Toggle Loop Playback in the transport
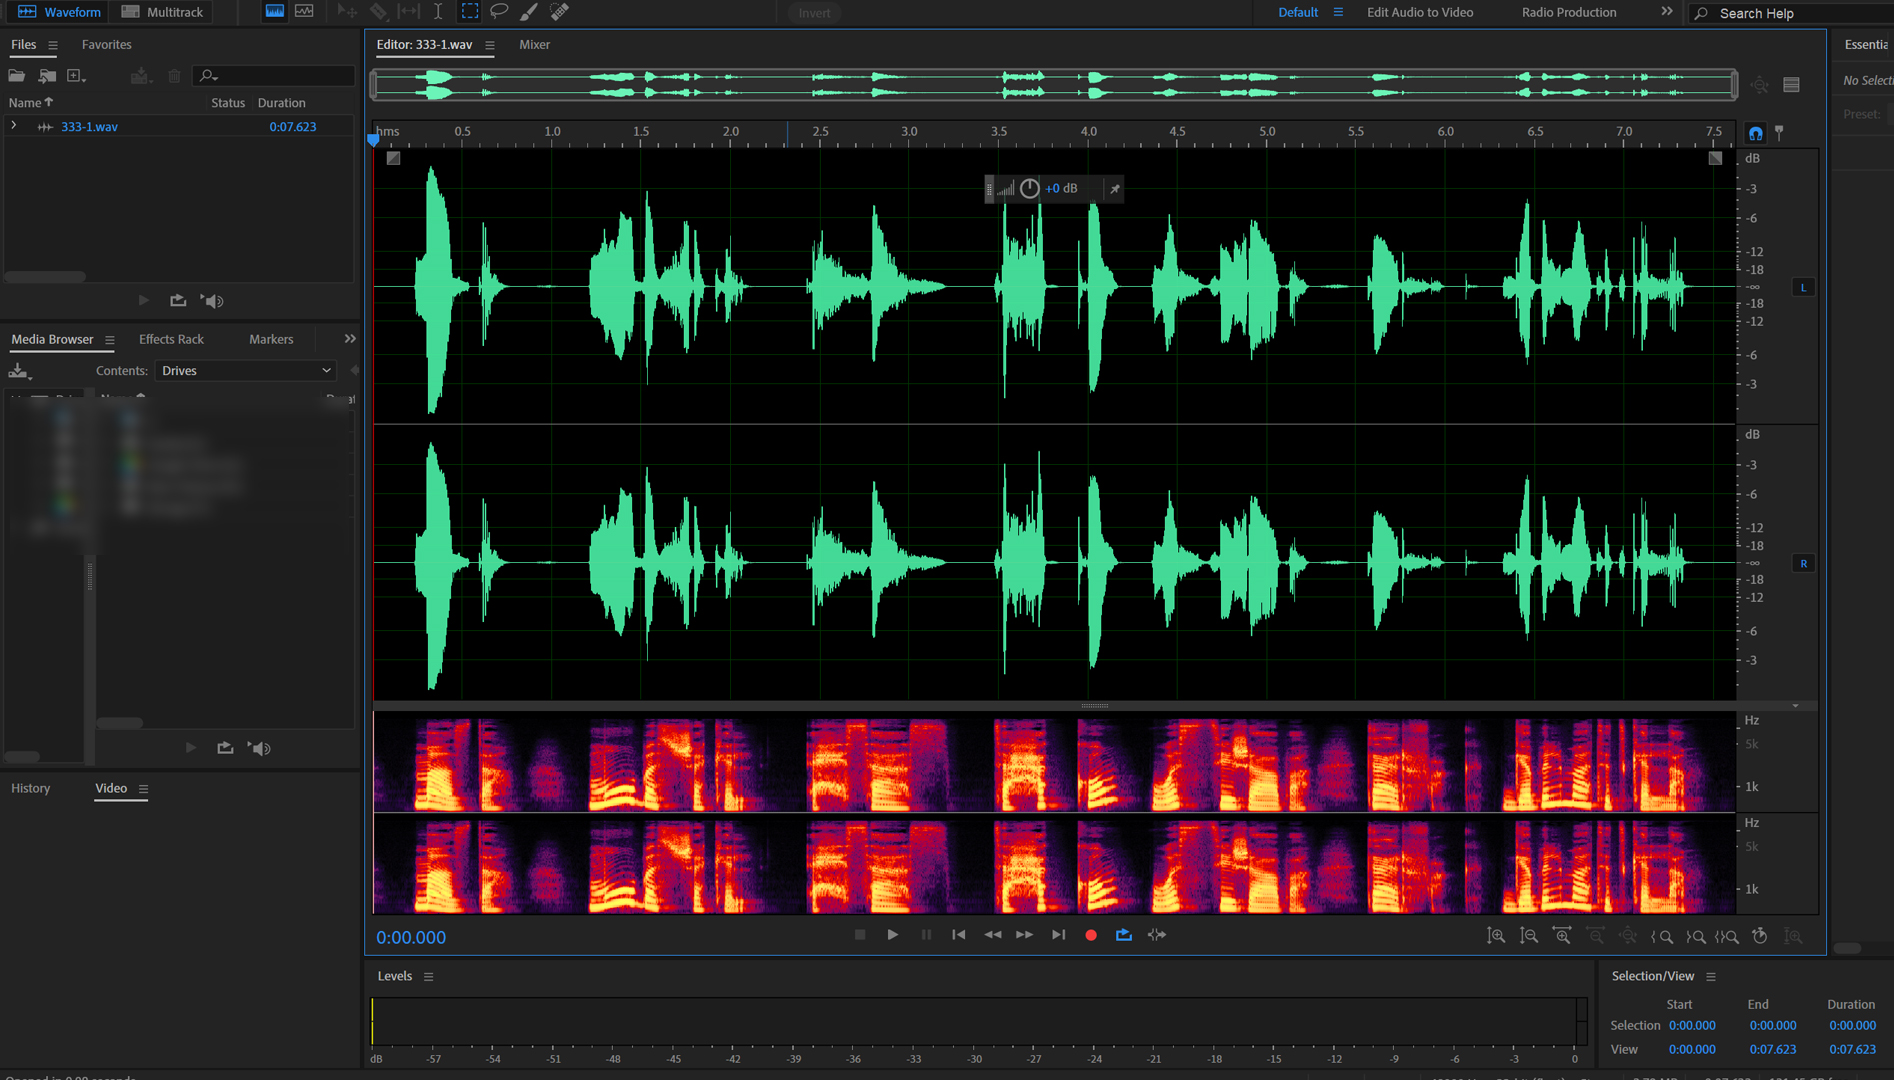 1124,935
